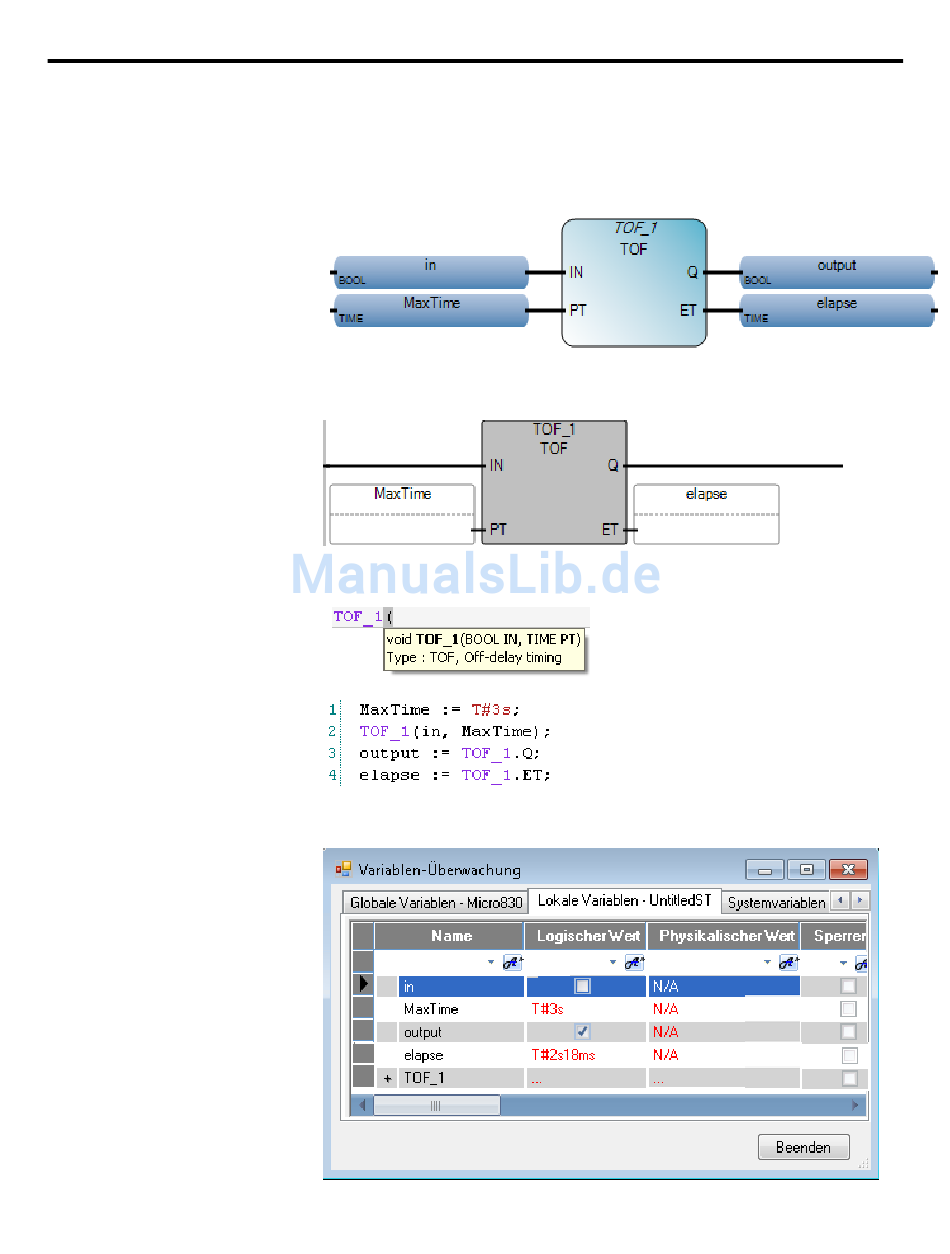Switch to the Systemvariablen tab
The height and width of the screenshot is (1254, 950).
[x=776, y=902]
